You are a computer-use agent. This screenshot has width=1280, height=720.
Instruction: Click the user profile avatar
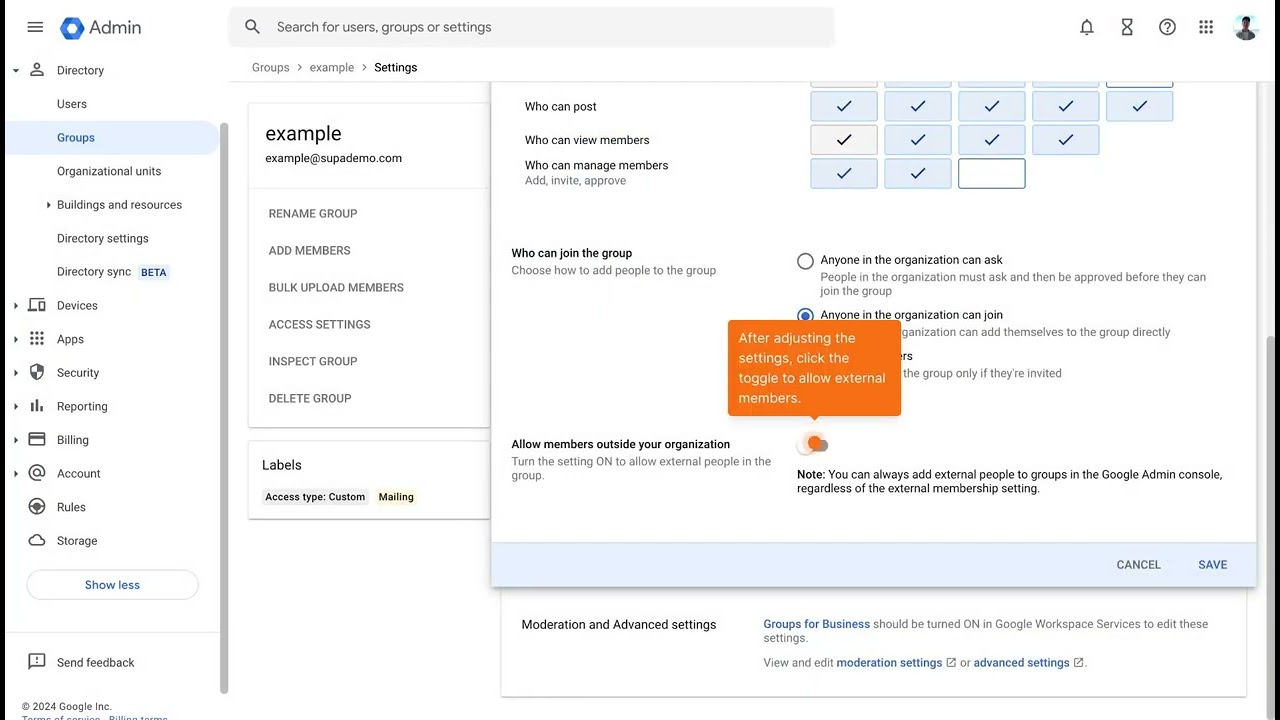coord(1245,27)
